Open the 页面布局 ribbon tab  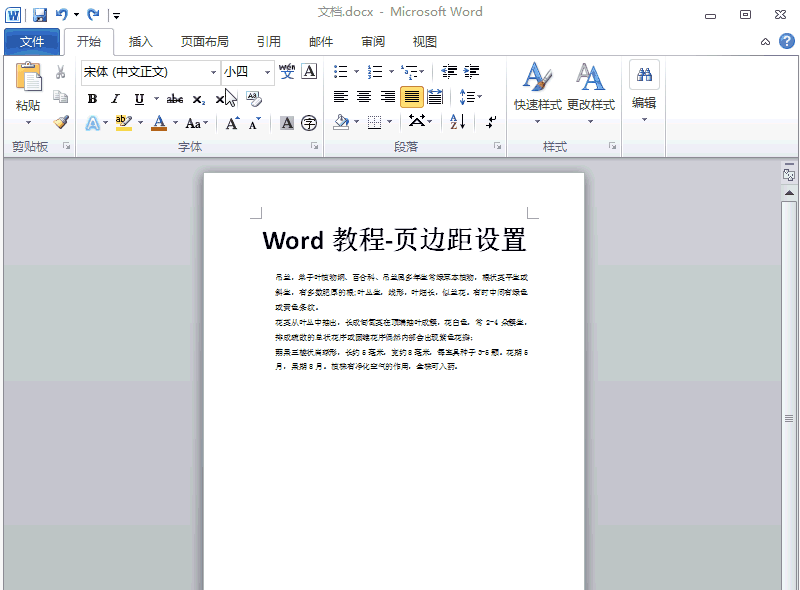pyautogui.click(x=204, y=42)
